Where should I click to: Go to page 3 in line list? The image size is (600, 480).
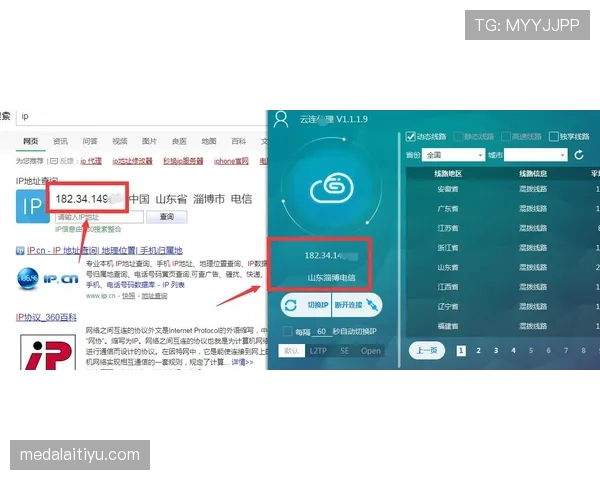click(x=496, y=350)
